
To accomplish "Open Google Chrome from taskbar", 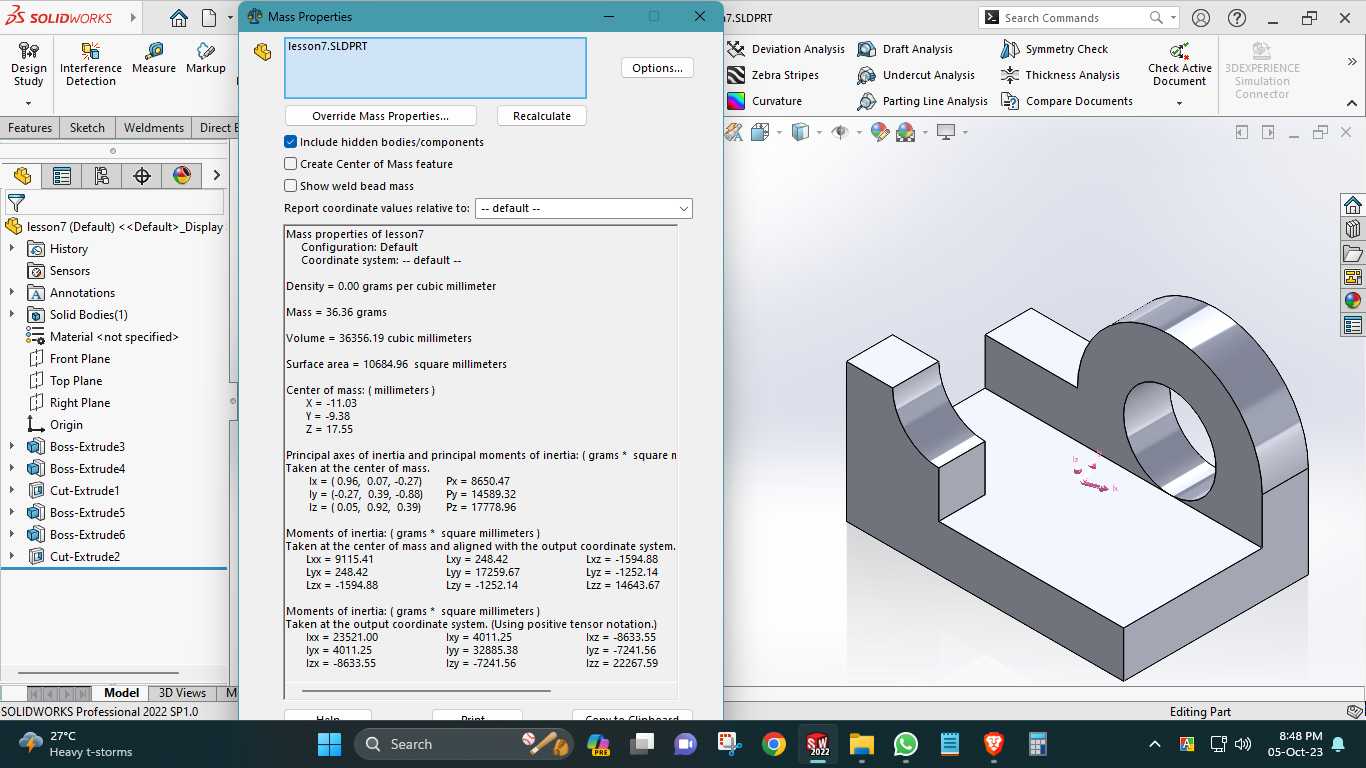I will [773, 744].
